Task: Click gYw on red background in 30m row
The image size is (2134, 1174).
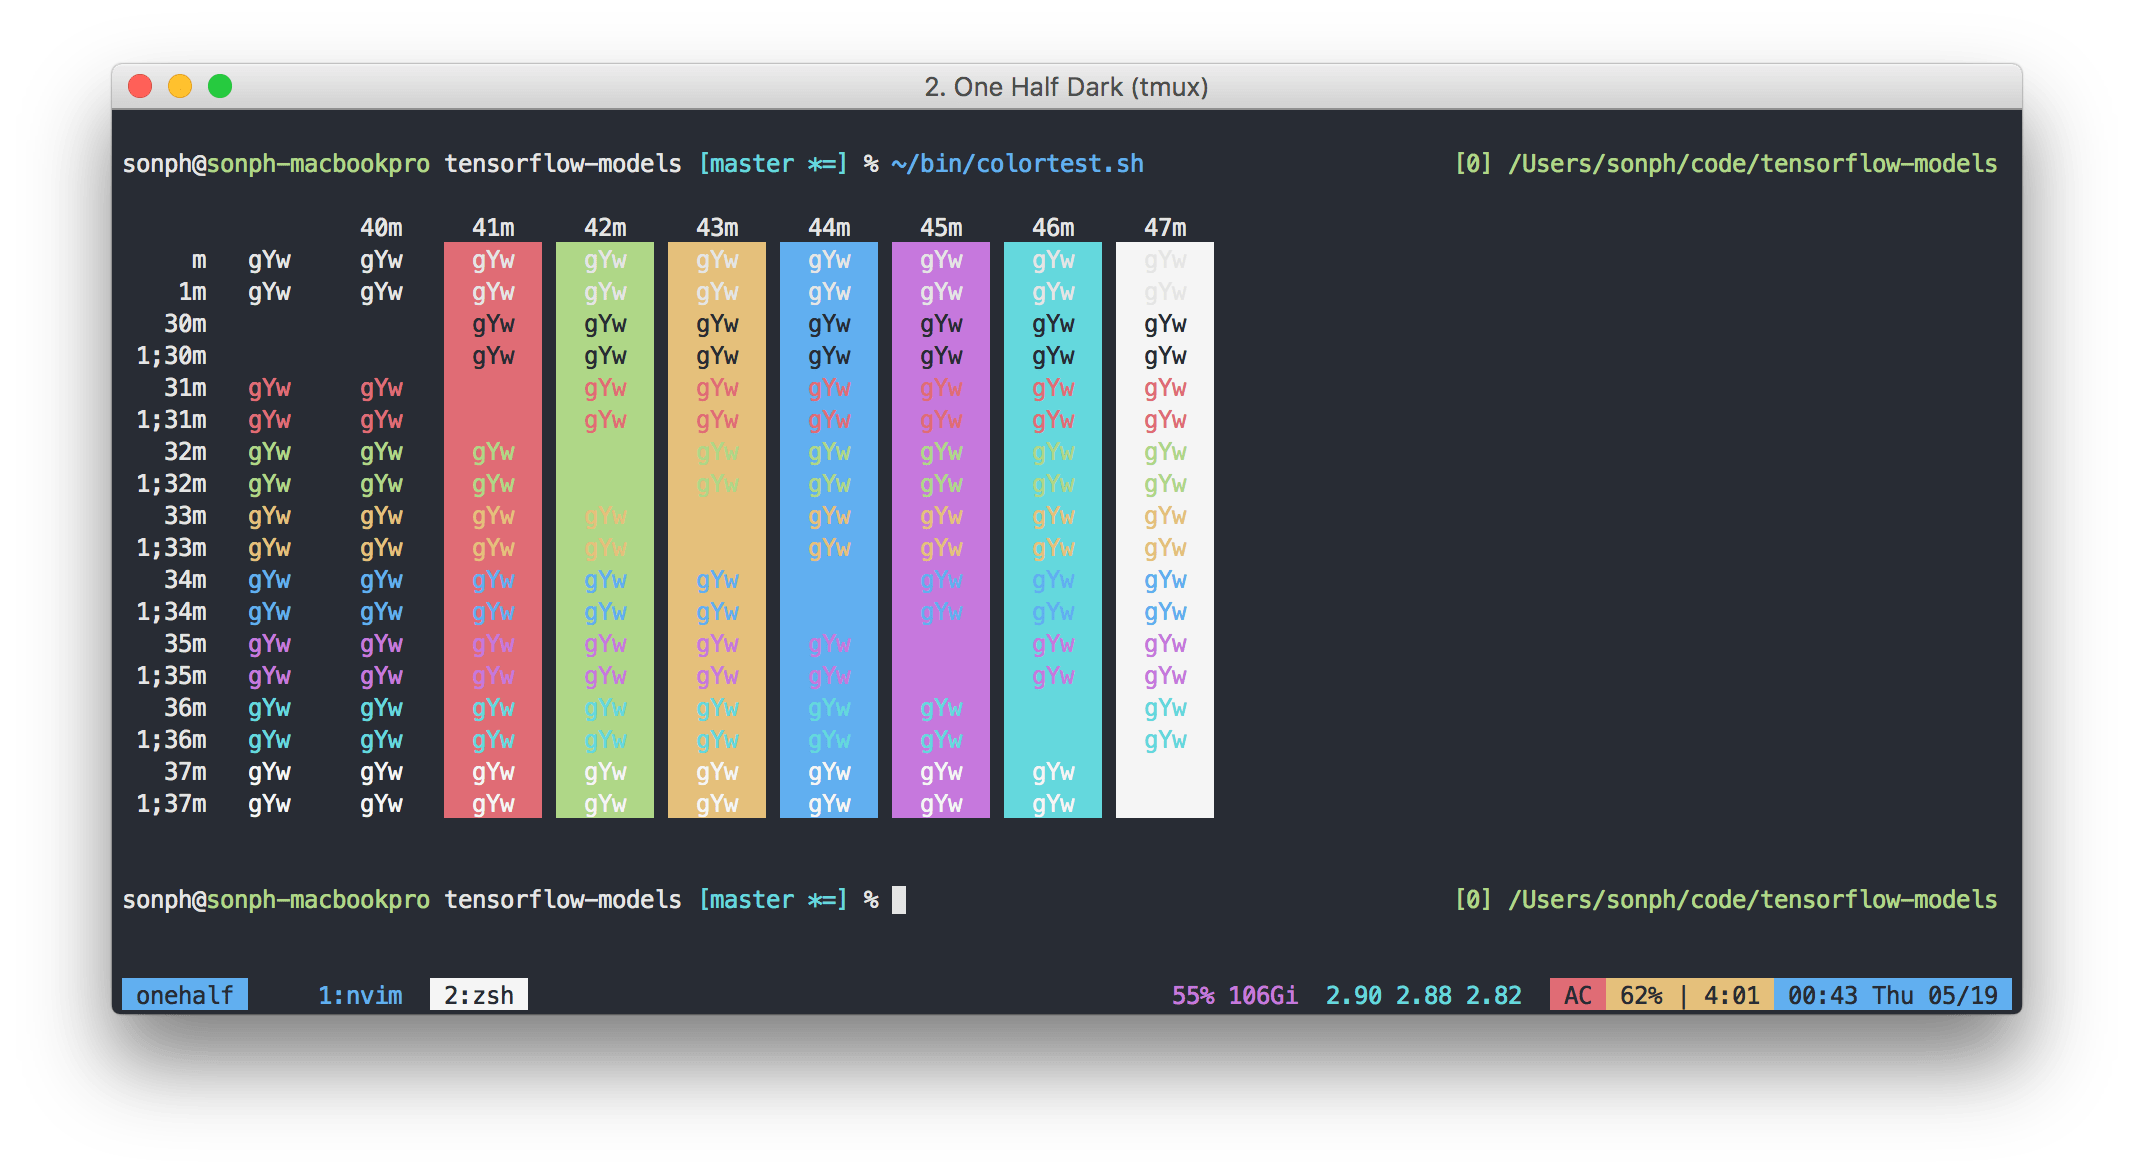Action: point(493,325)
